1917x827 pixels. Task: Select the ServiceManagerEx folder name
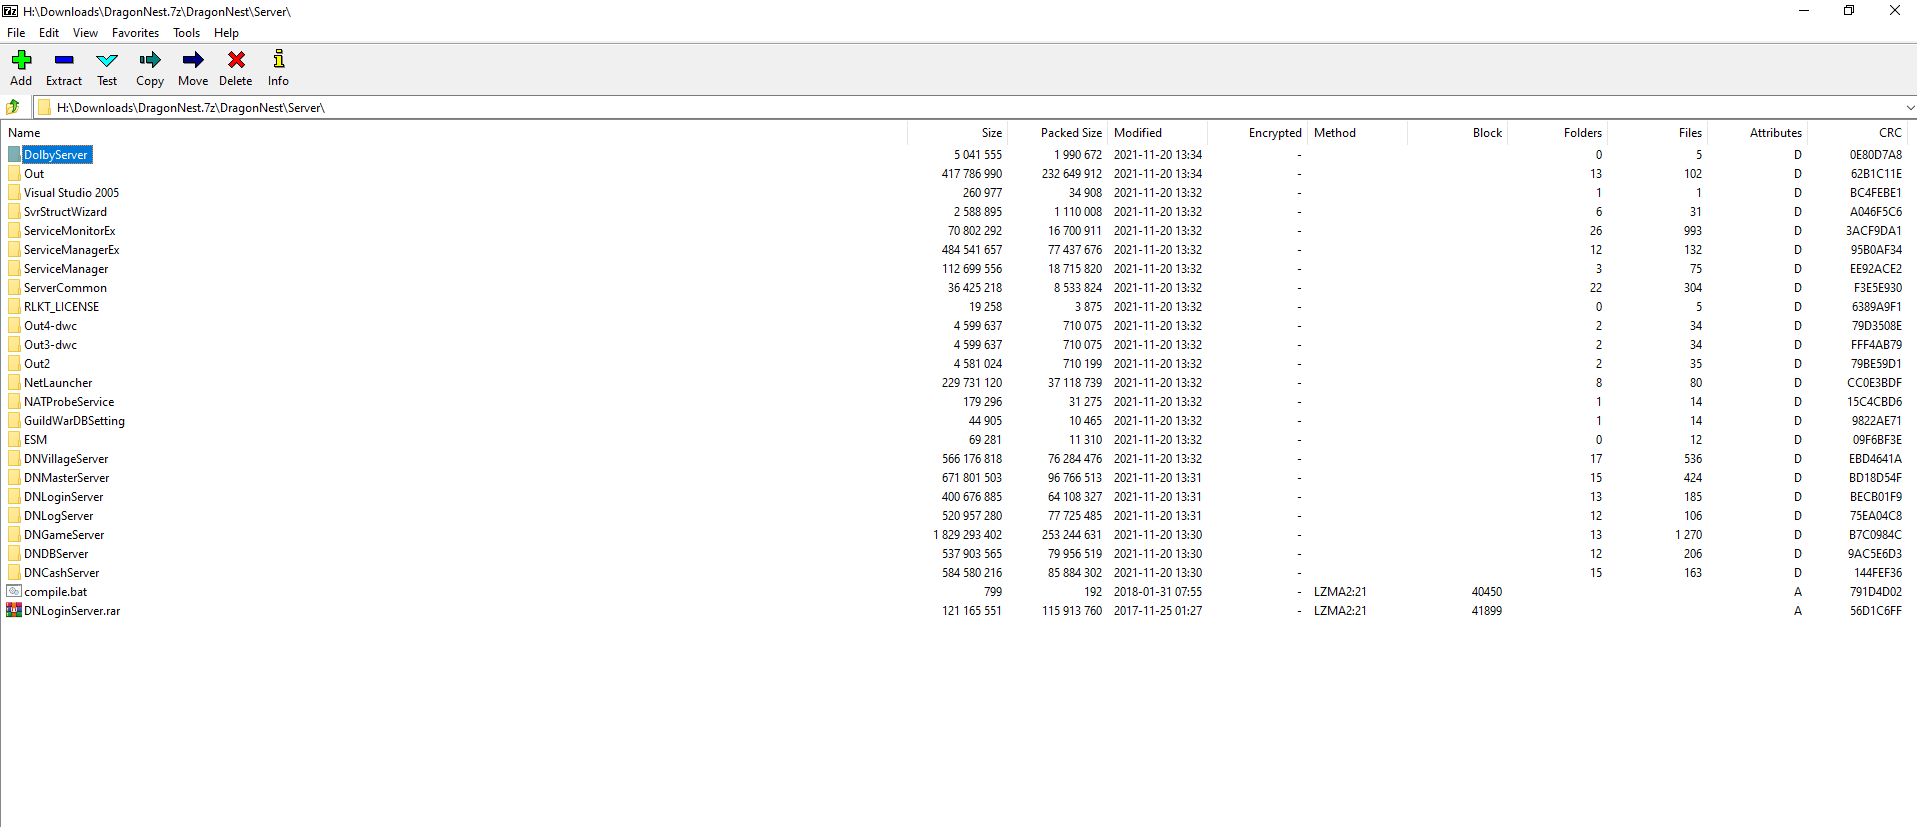point(71,249)
